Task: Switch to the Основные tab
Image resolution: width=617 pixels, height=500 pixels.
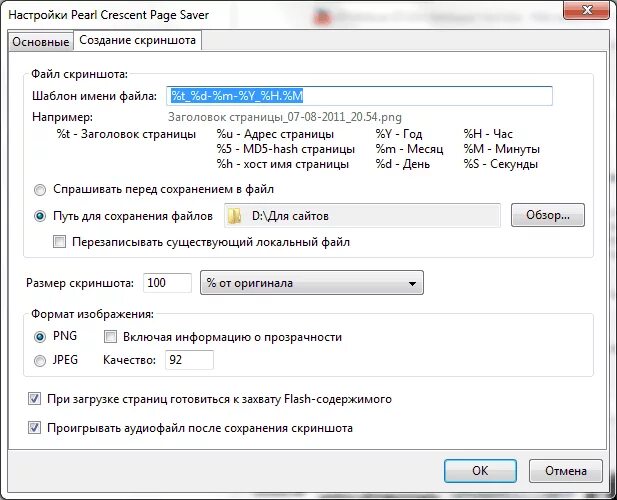Action: pyautogui.click(x=41, y=41)
